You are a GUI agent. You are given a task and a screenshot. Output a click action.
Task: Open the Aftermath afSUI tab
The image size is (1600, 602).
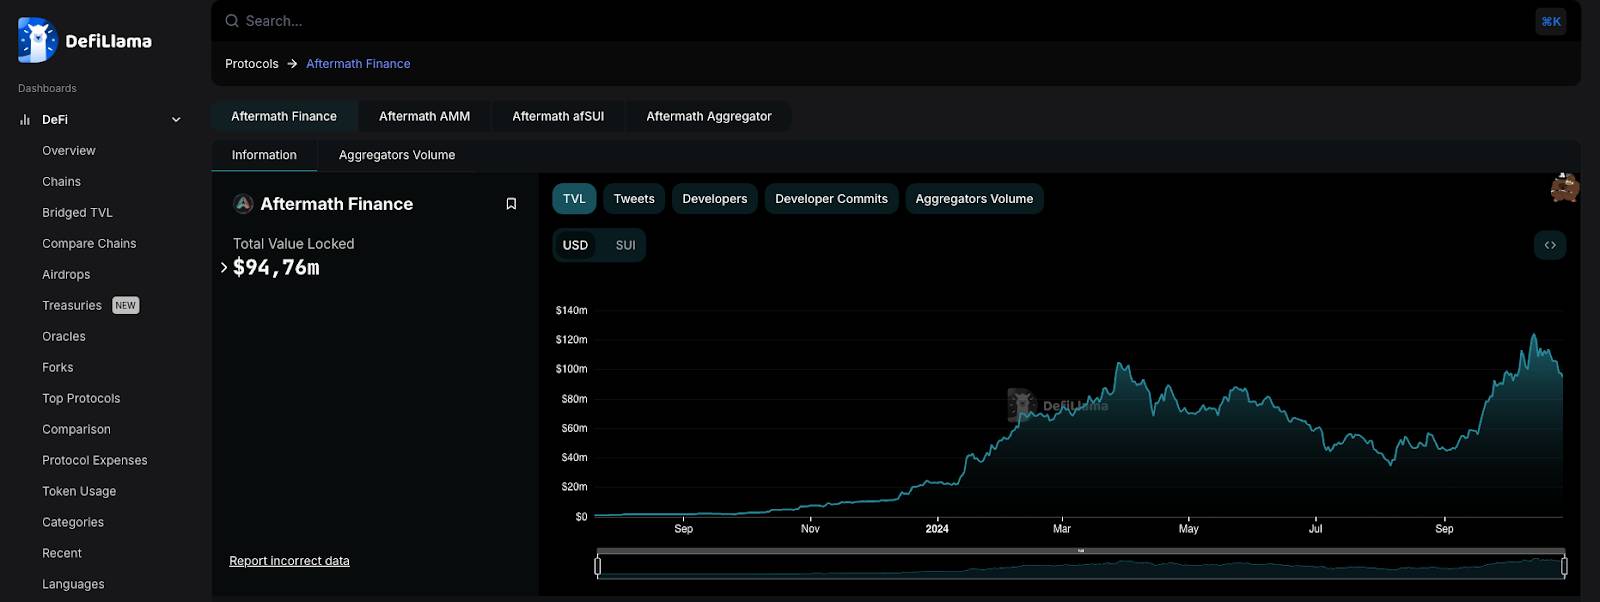[558, 116]
